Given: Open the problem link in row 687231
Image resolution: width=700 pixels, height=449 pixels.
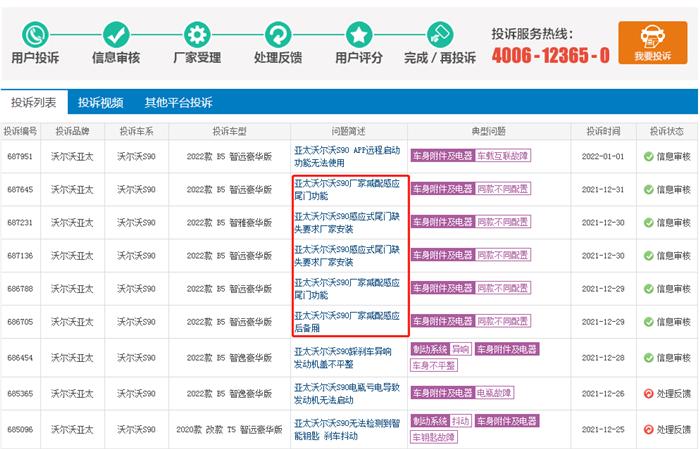Looking at the screenshot, I should 347,223.
